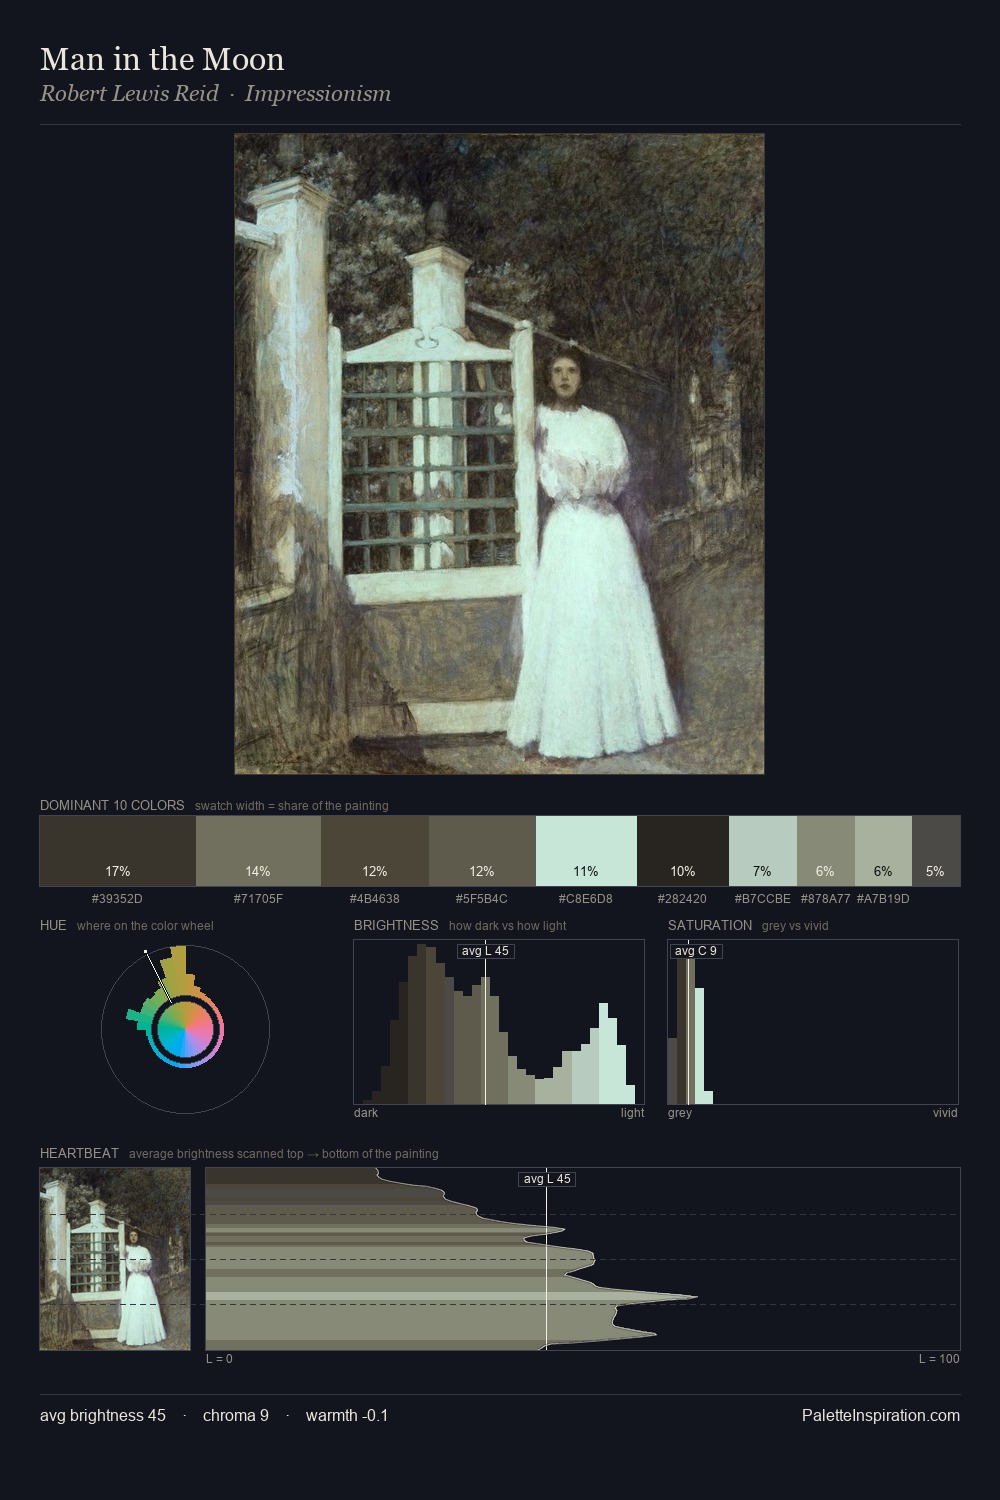Choose the 12% swatch above #5F5B4C
This screenshot has height=1500, width=1000.
(482, 851)
